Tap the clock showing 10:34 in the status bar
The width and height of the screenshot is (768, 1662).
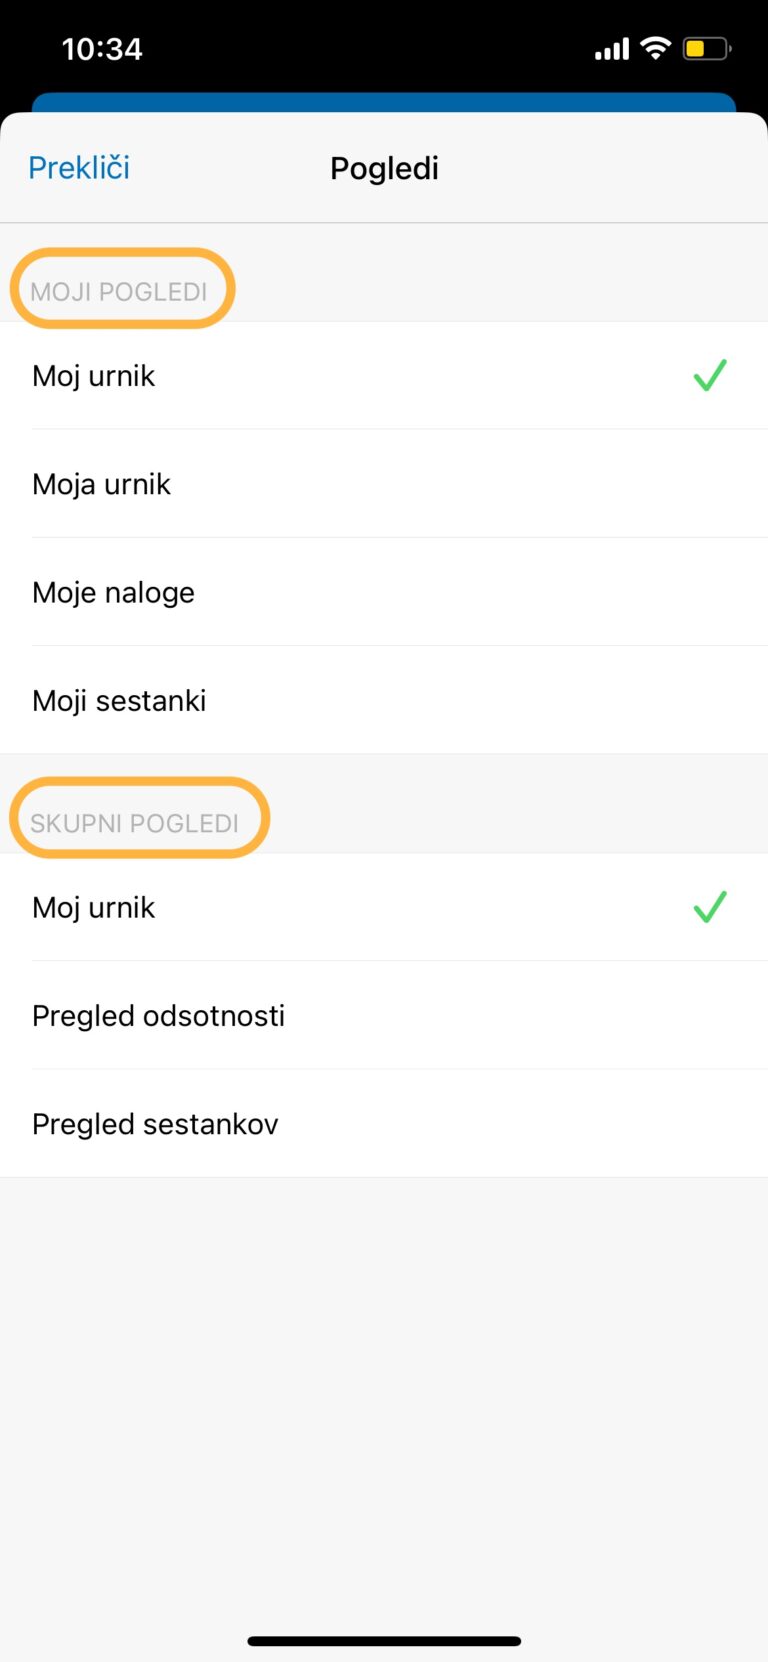pyautogui.click(x=101, y=48)
